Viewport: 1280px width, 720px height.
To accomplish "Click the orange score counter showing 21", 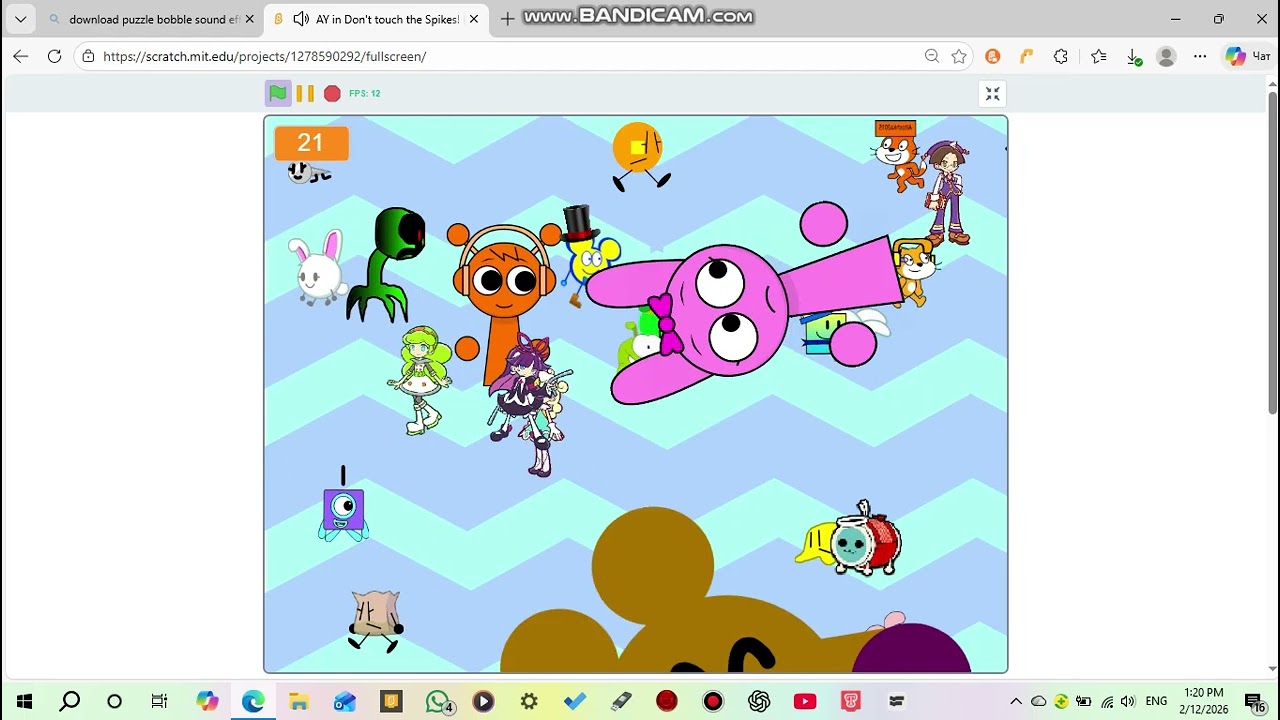I will coord(311,143).
